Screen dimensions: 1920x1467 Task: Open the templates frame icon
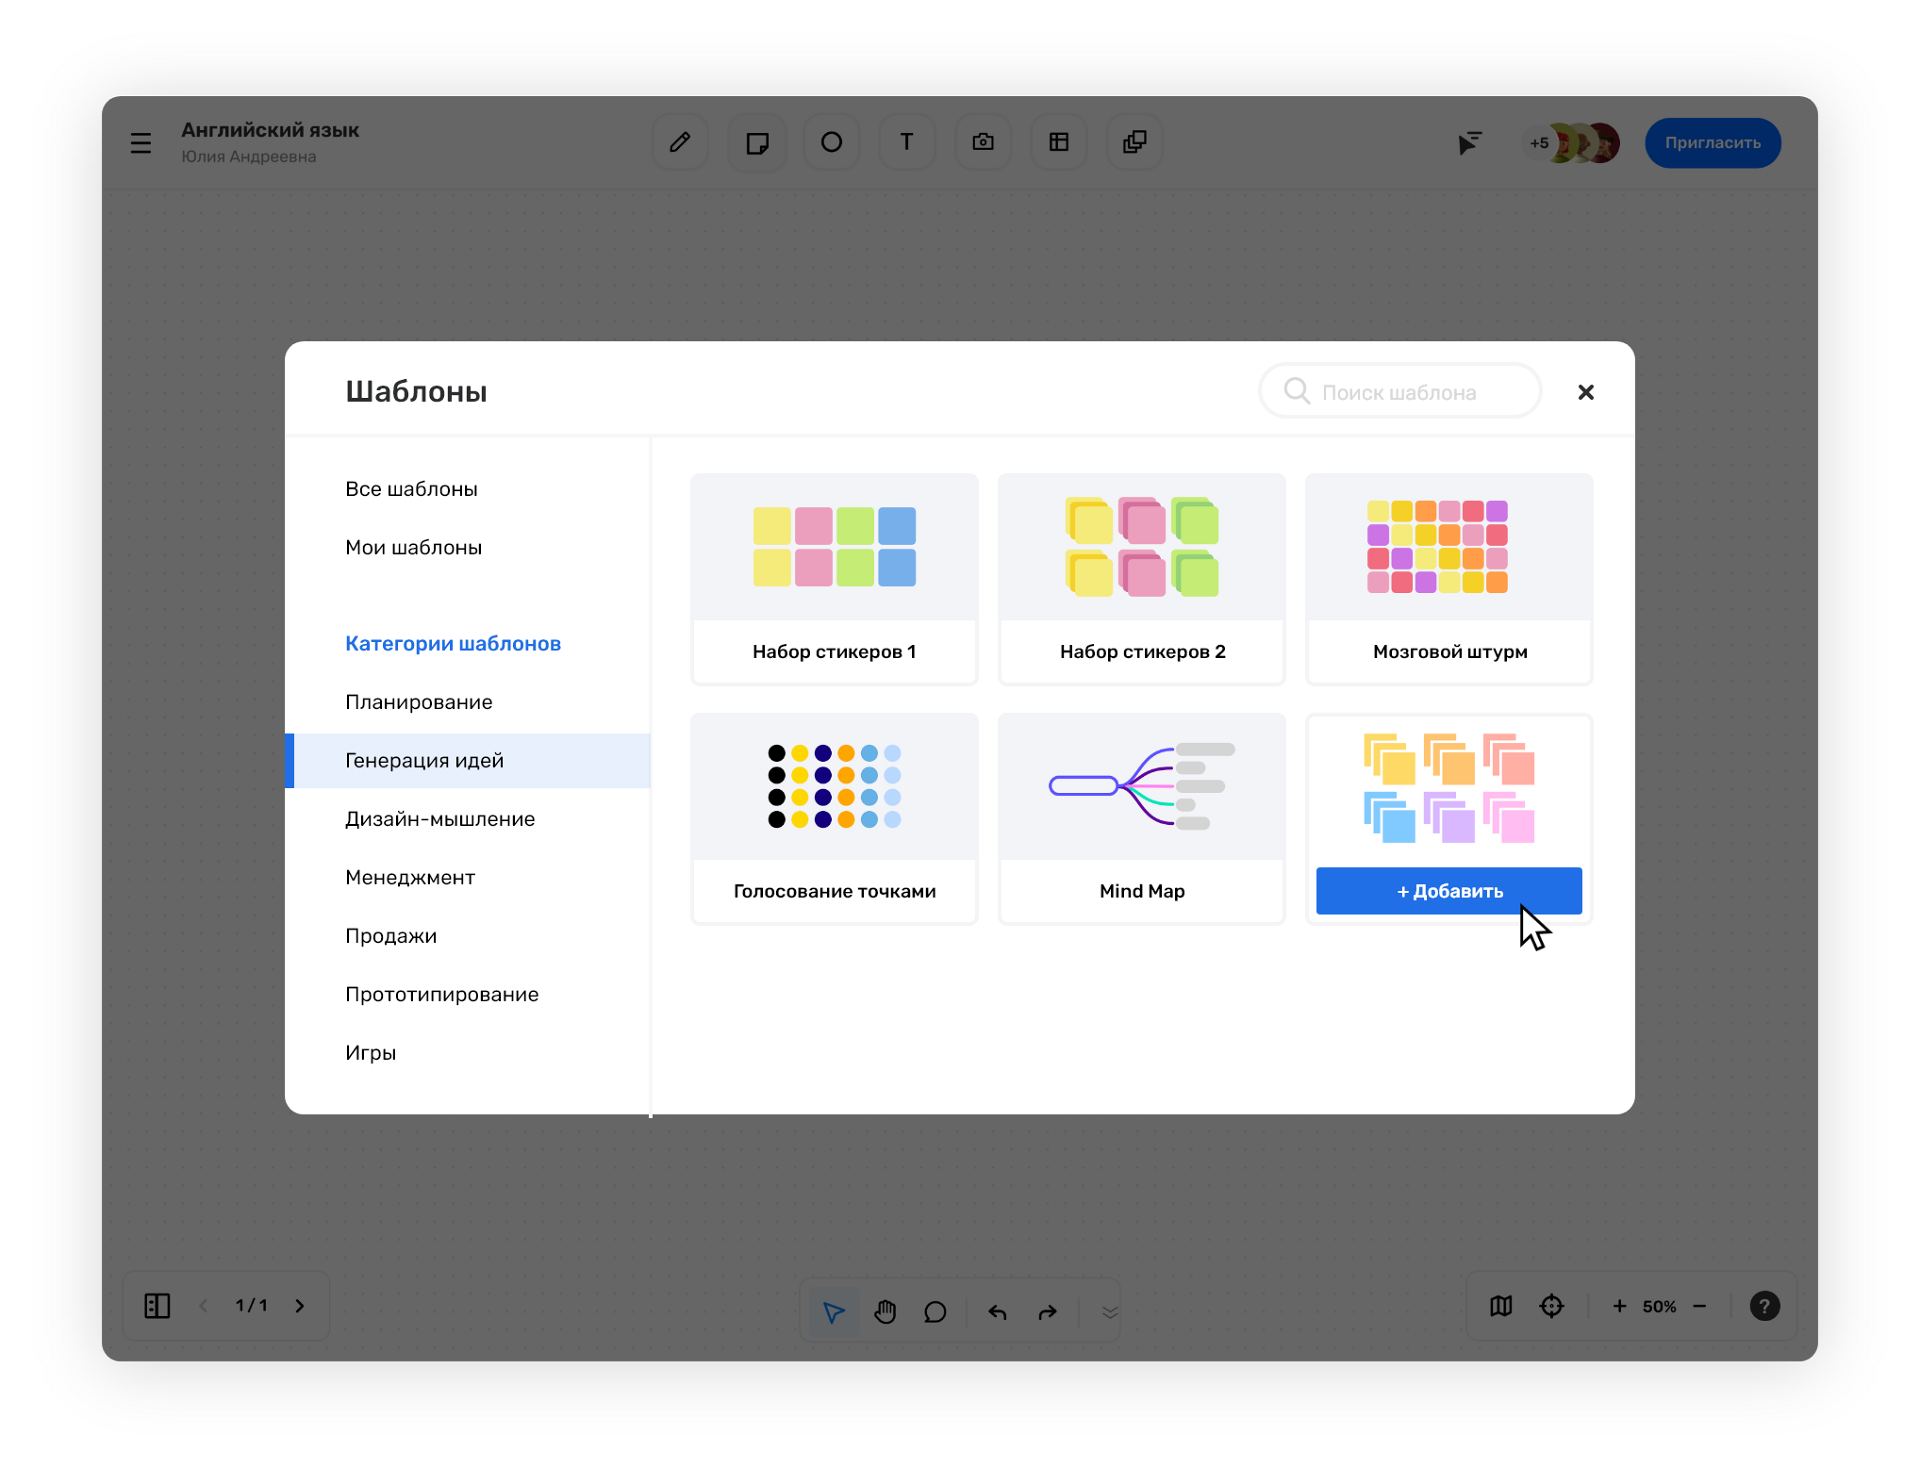(x=1059, y=143)
